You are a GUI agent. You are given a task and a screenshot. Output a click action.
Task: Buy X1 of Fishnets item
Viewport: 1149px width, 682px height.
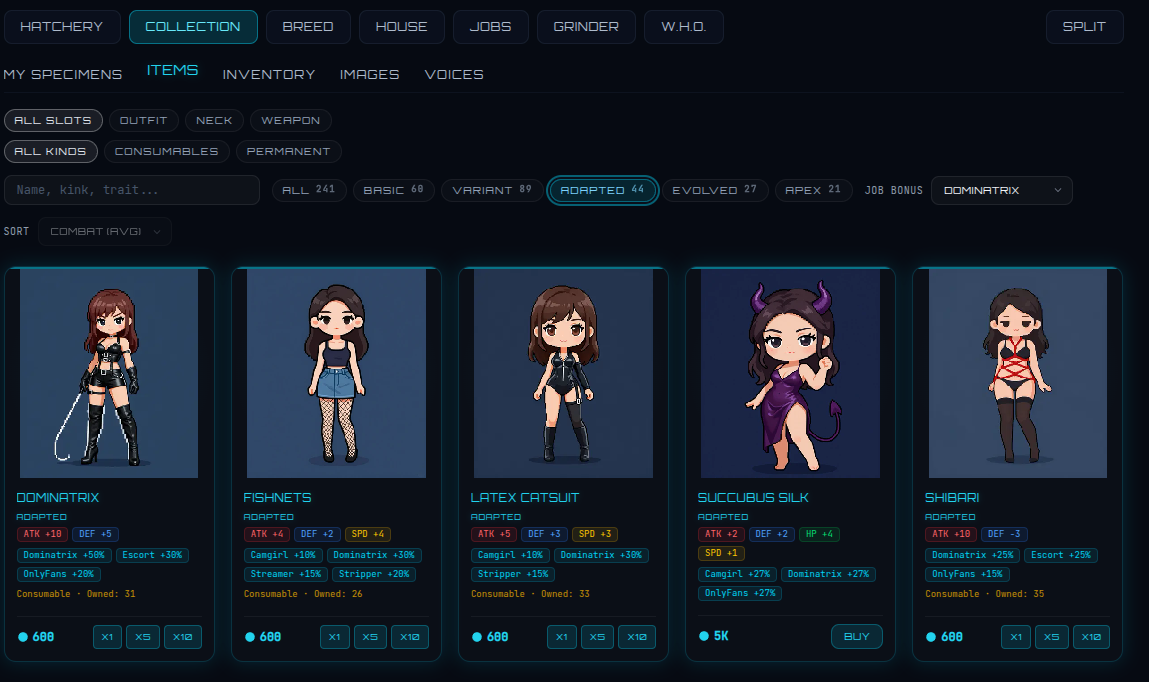[335, 637]
